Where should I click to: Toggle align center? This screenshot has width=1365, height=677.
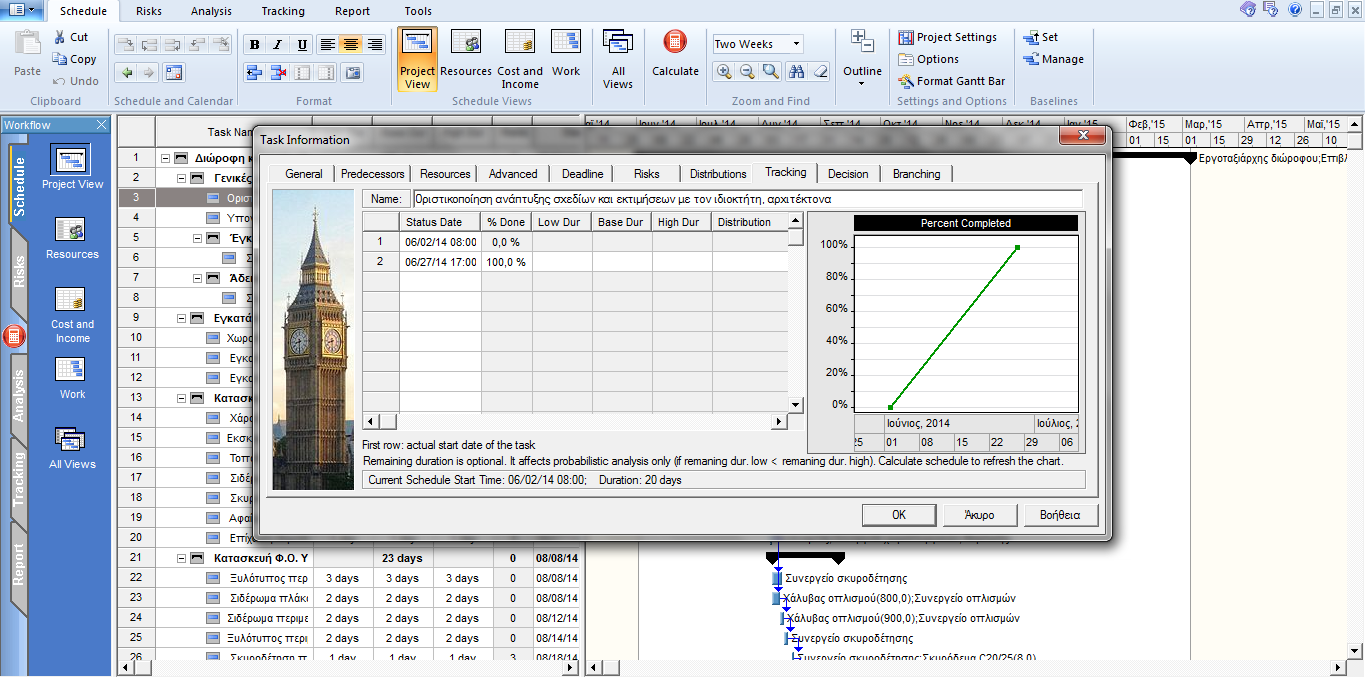point(351,45)
